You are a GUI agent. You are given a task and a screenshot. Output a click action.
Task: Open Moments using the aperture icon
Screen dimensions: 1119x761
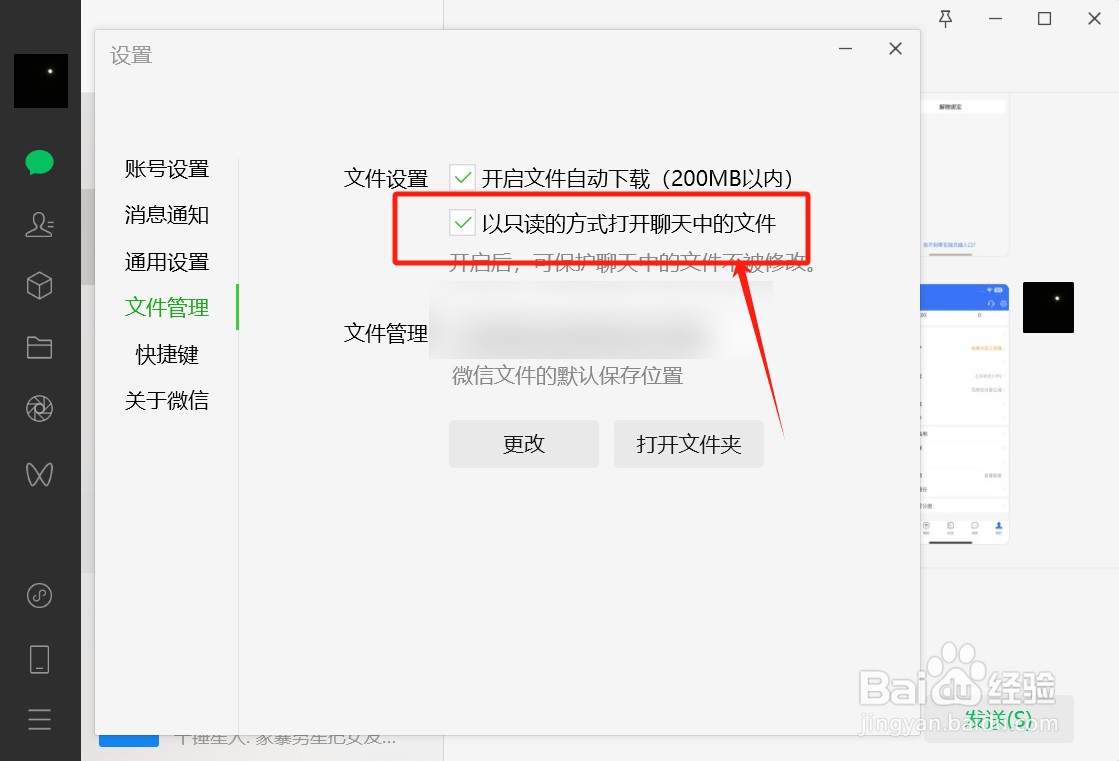pyautogui.click(x=39, y=408)
